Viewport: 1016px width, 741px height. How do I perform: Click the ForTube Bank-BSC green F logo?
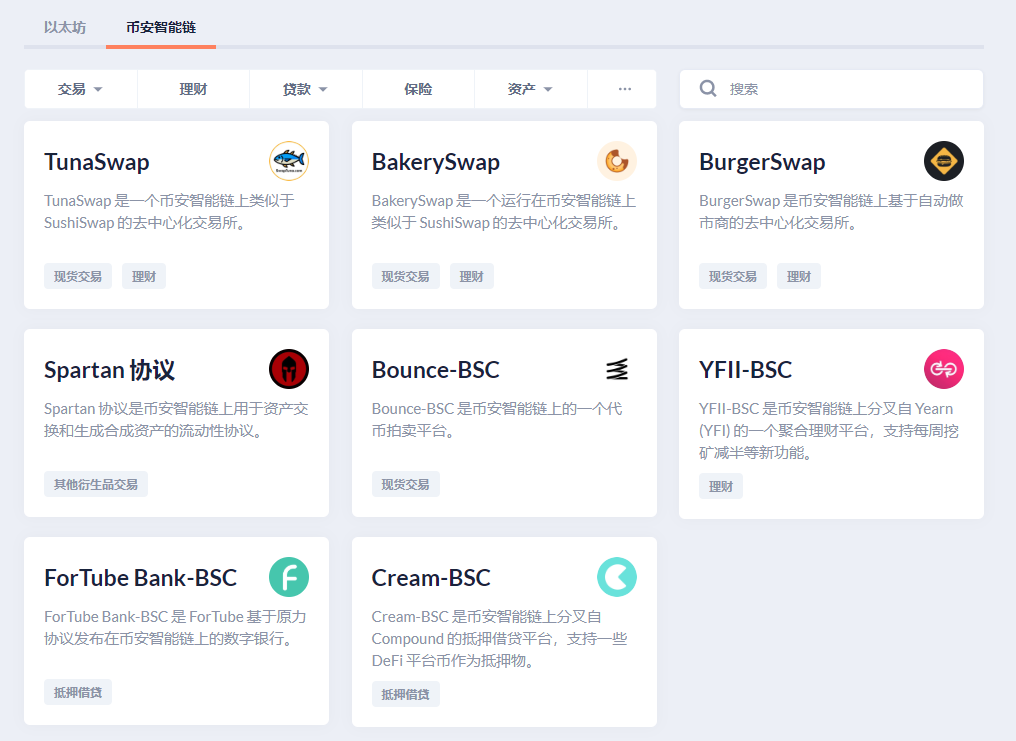click(x=289, y=577)
